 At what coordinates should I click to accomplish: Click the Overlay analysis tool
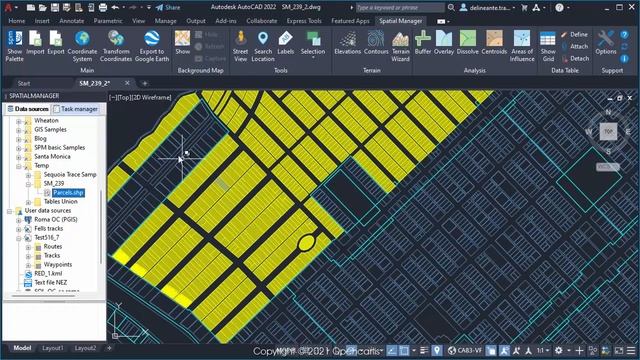[x=444, y=42]
